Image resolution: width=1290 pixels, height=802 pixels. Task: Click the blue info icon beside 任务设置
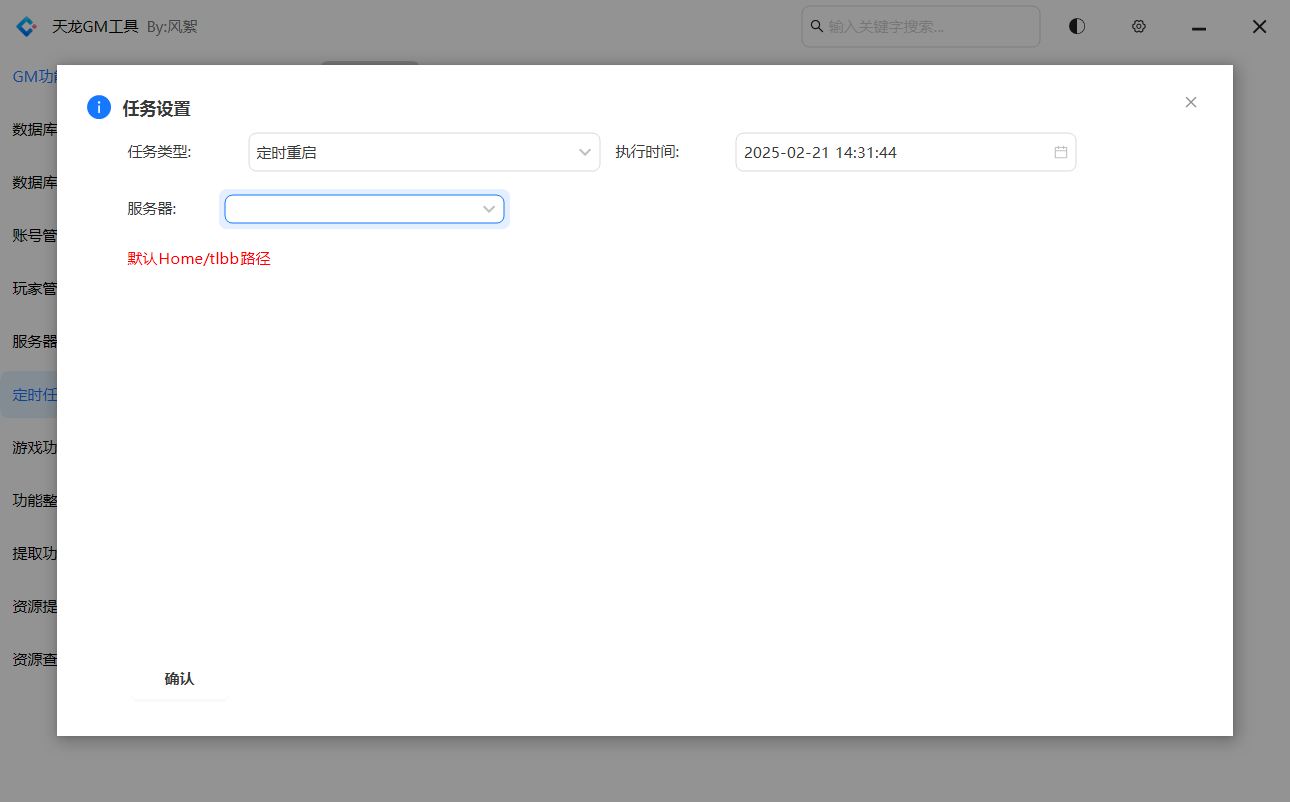[x=99, y=107]
